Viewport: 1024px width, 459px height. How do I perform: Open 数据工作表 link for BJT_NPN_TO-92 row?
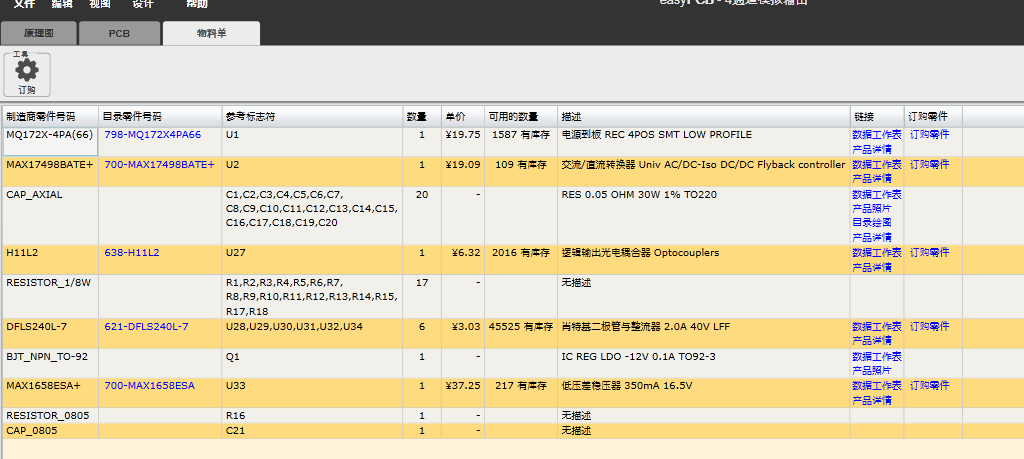click(876, 356)
